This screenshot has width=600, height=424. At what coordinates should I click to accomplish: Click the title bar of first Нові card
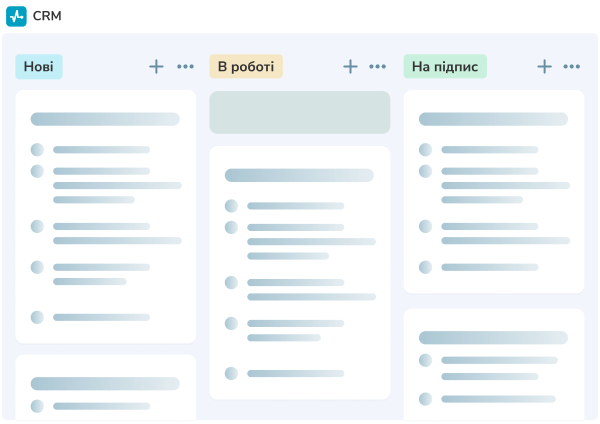click(x=105, y=119)
